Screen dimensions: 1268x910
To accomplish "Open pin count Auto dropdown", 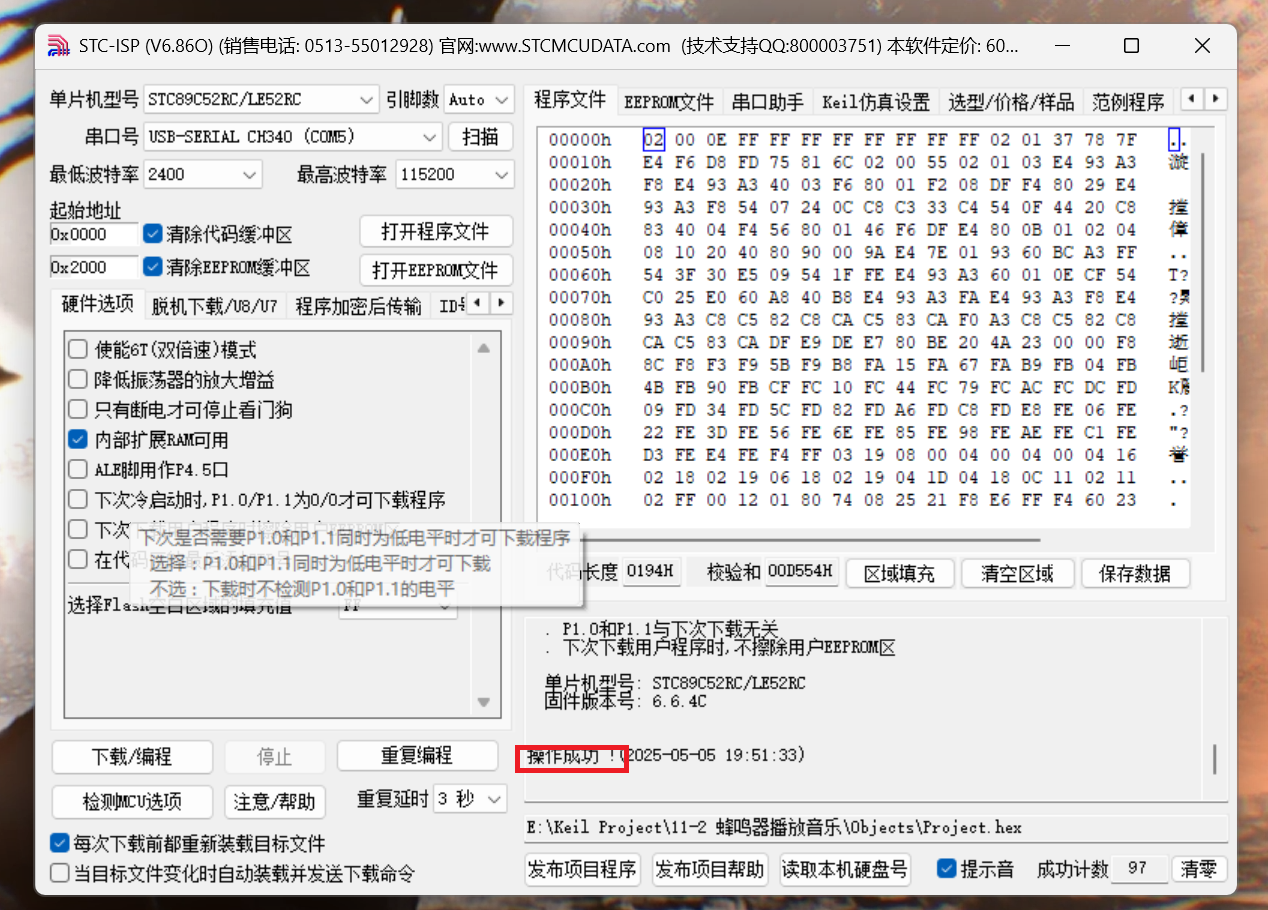I will pos(478,100).
